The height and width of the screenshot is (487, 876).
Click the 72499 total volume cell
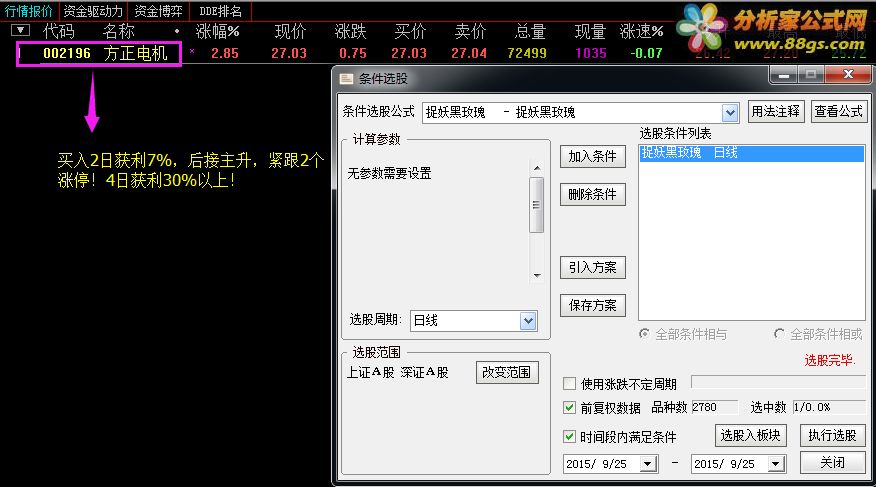527,54
